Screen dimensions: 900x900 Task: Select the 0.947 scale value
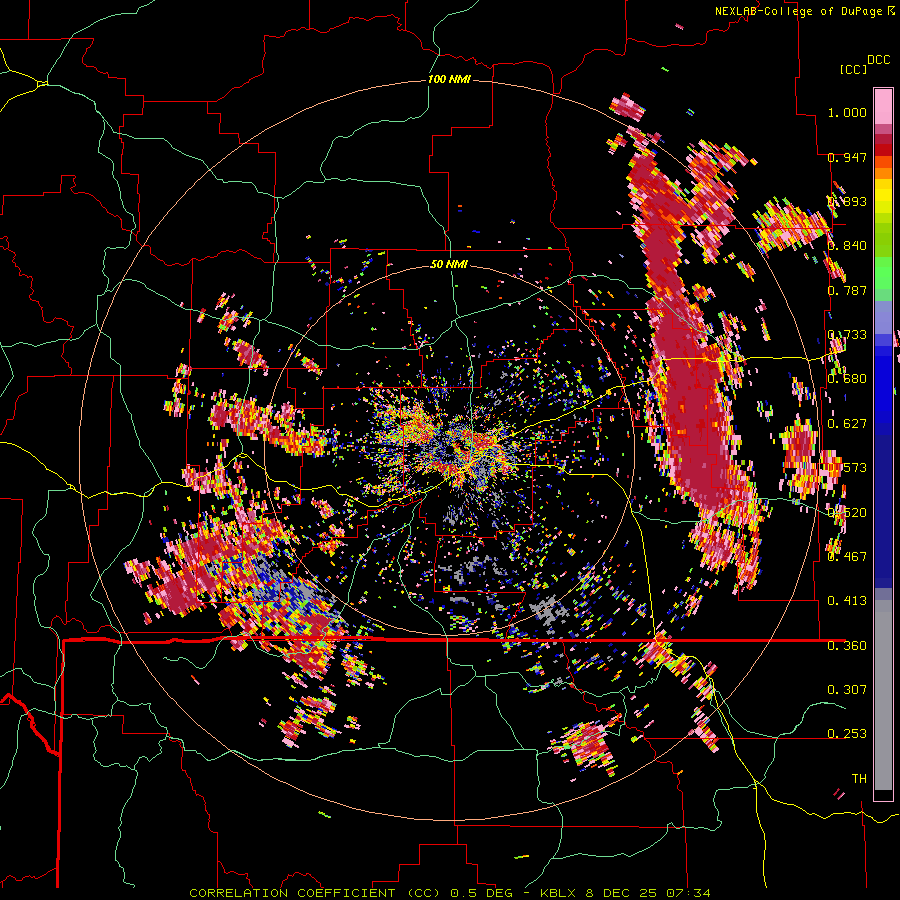click(x=847, y=157)
